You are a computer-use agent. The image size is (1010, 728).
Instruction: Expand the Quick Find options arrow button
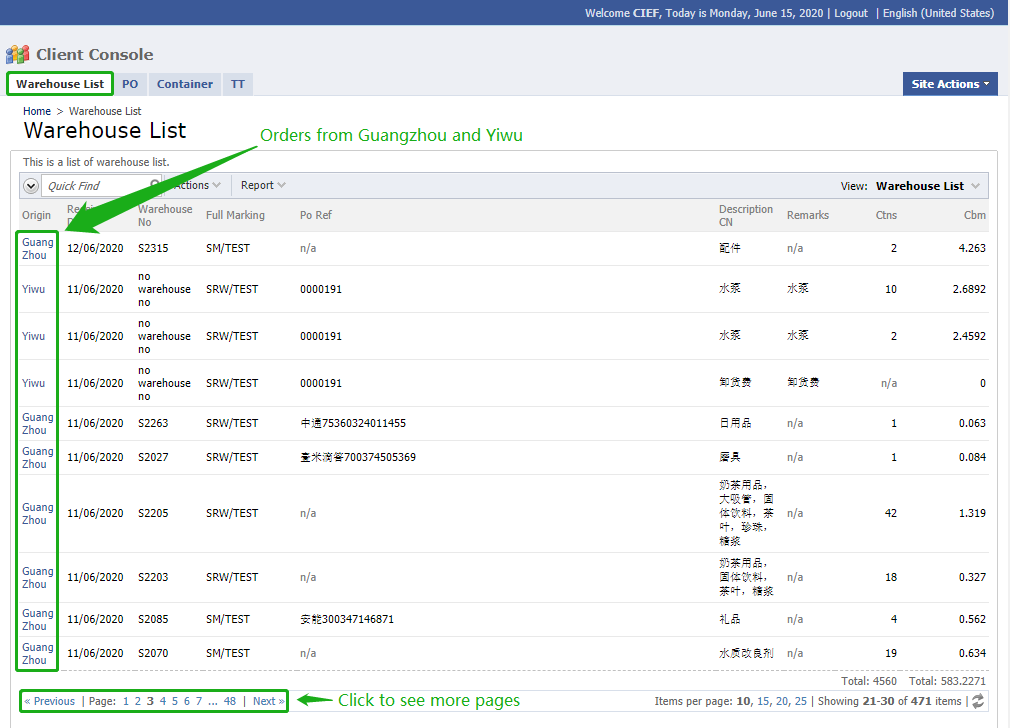(x=30, y=186)
